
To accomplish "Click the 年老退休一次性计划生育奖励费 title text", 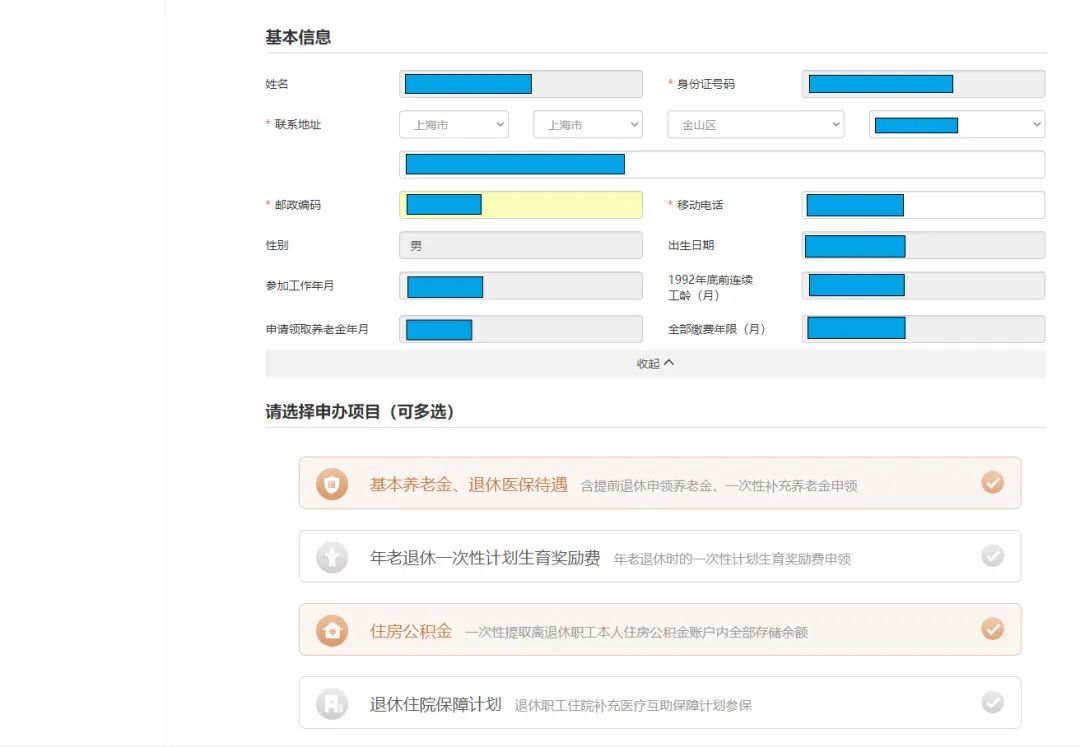I will pos(485,558).
